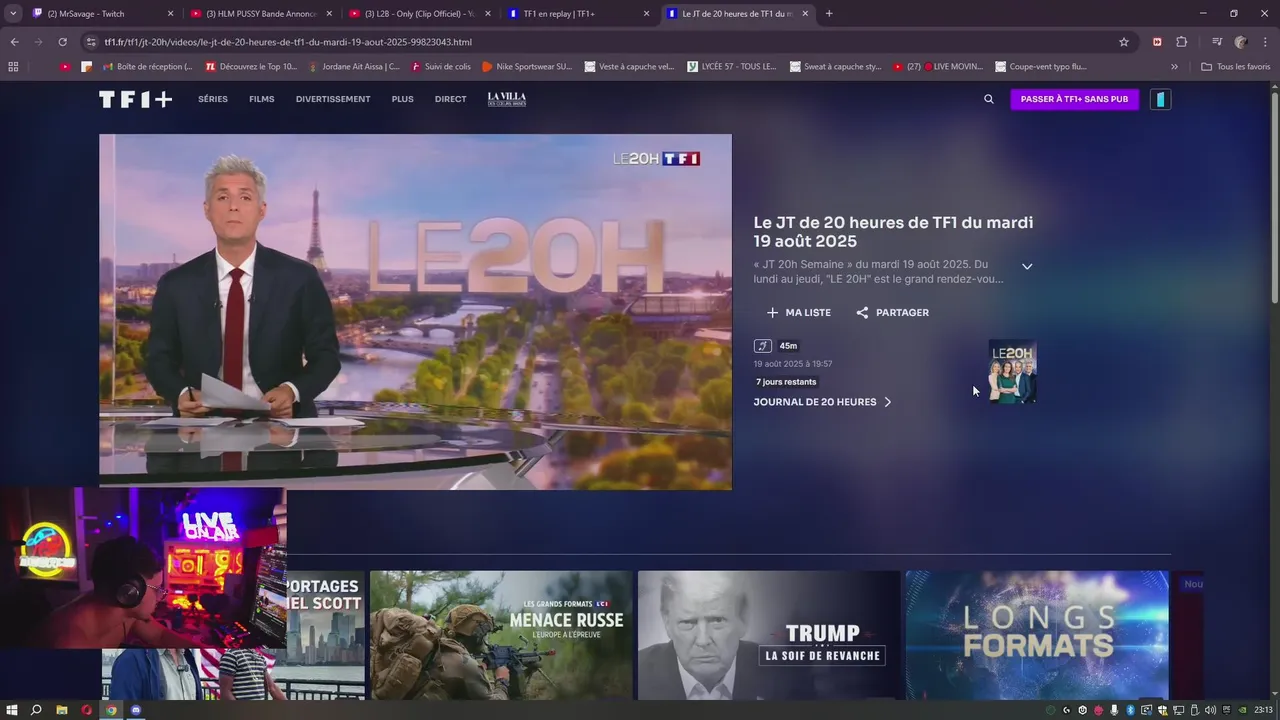Open the media control icon in Chrome toolbar
Viewport: 1280px width, 720px height.
coord(1217,42)
